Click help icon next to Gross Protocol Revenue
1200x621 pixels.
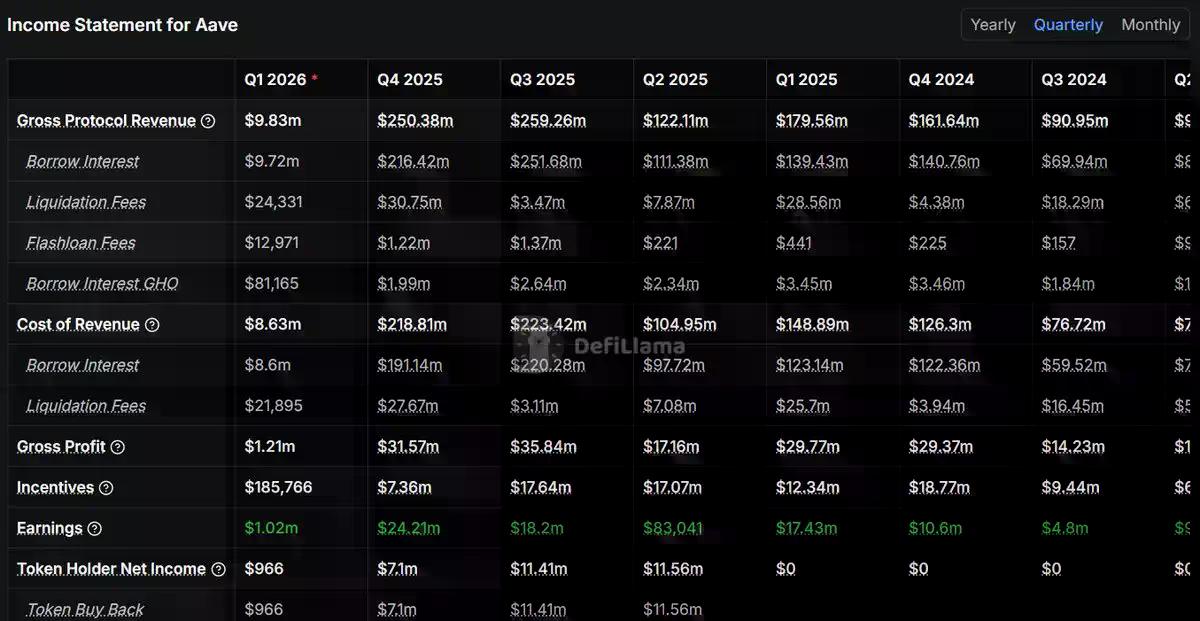tap(208, 121)
